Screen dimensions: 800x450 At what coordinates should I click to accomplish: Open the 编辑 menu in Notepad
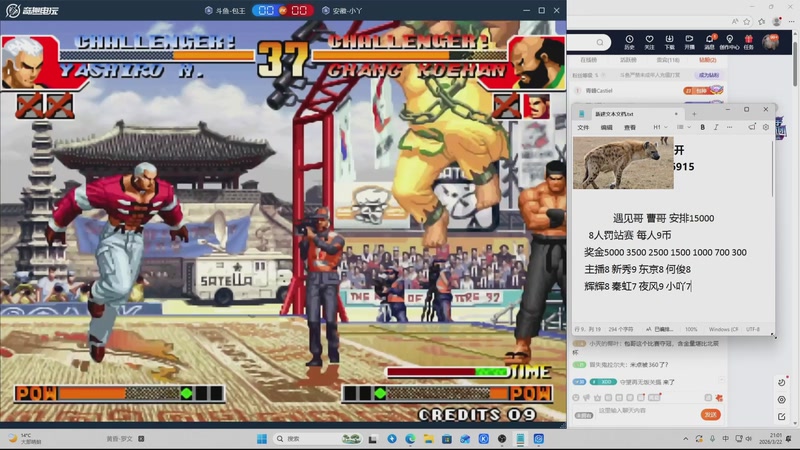coord(606,128)
